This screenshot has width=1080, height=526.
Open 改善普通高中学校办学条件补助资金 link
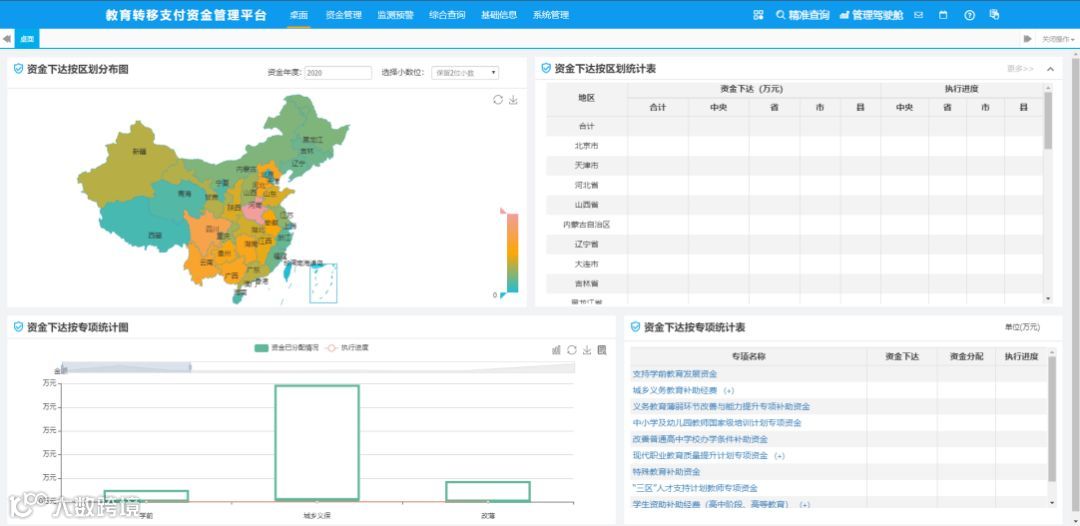tap(700, 439)
